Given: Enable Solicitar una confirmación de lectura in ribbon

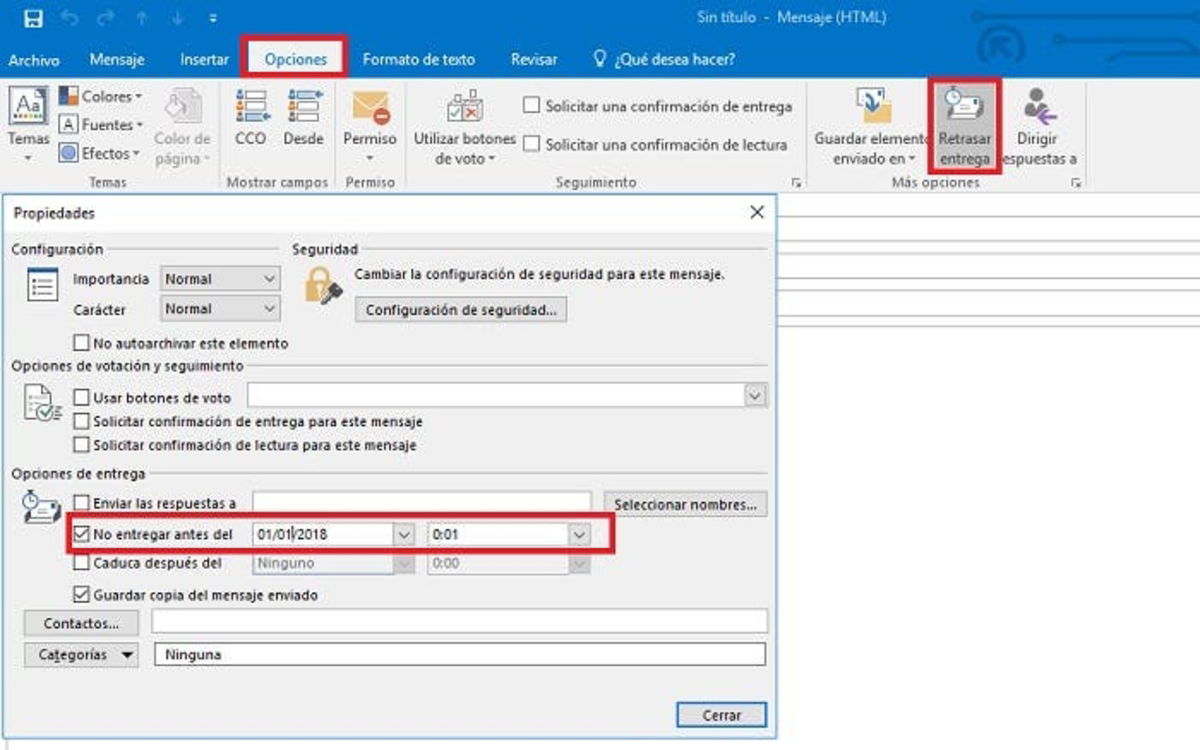Looking at the screenshot, I should [532, 145].
